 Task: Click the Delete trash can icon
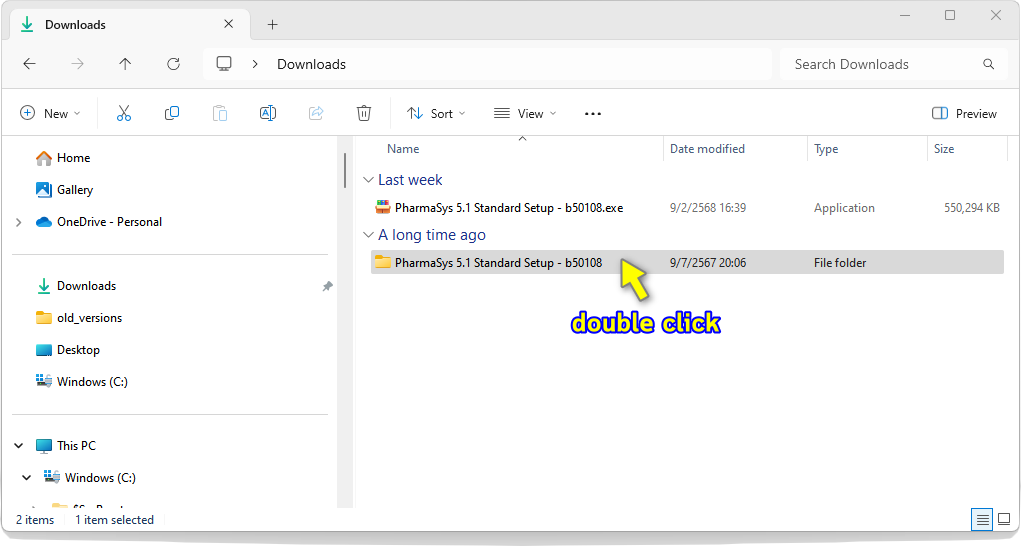364,113
